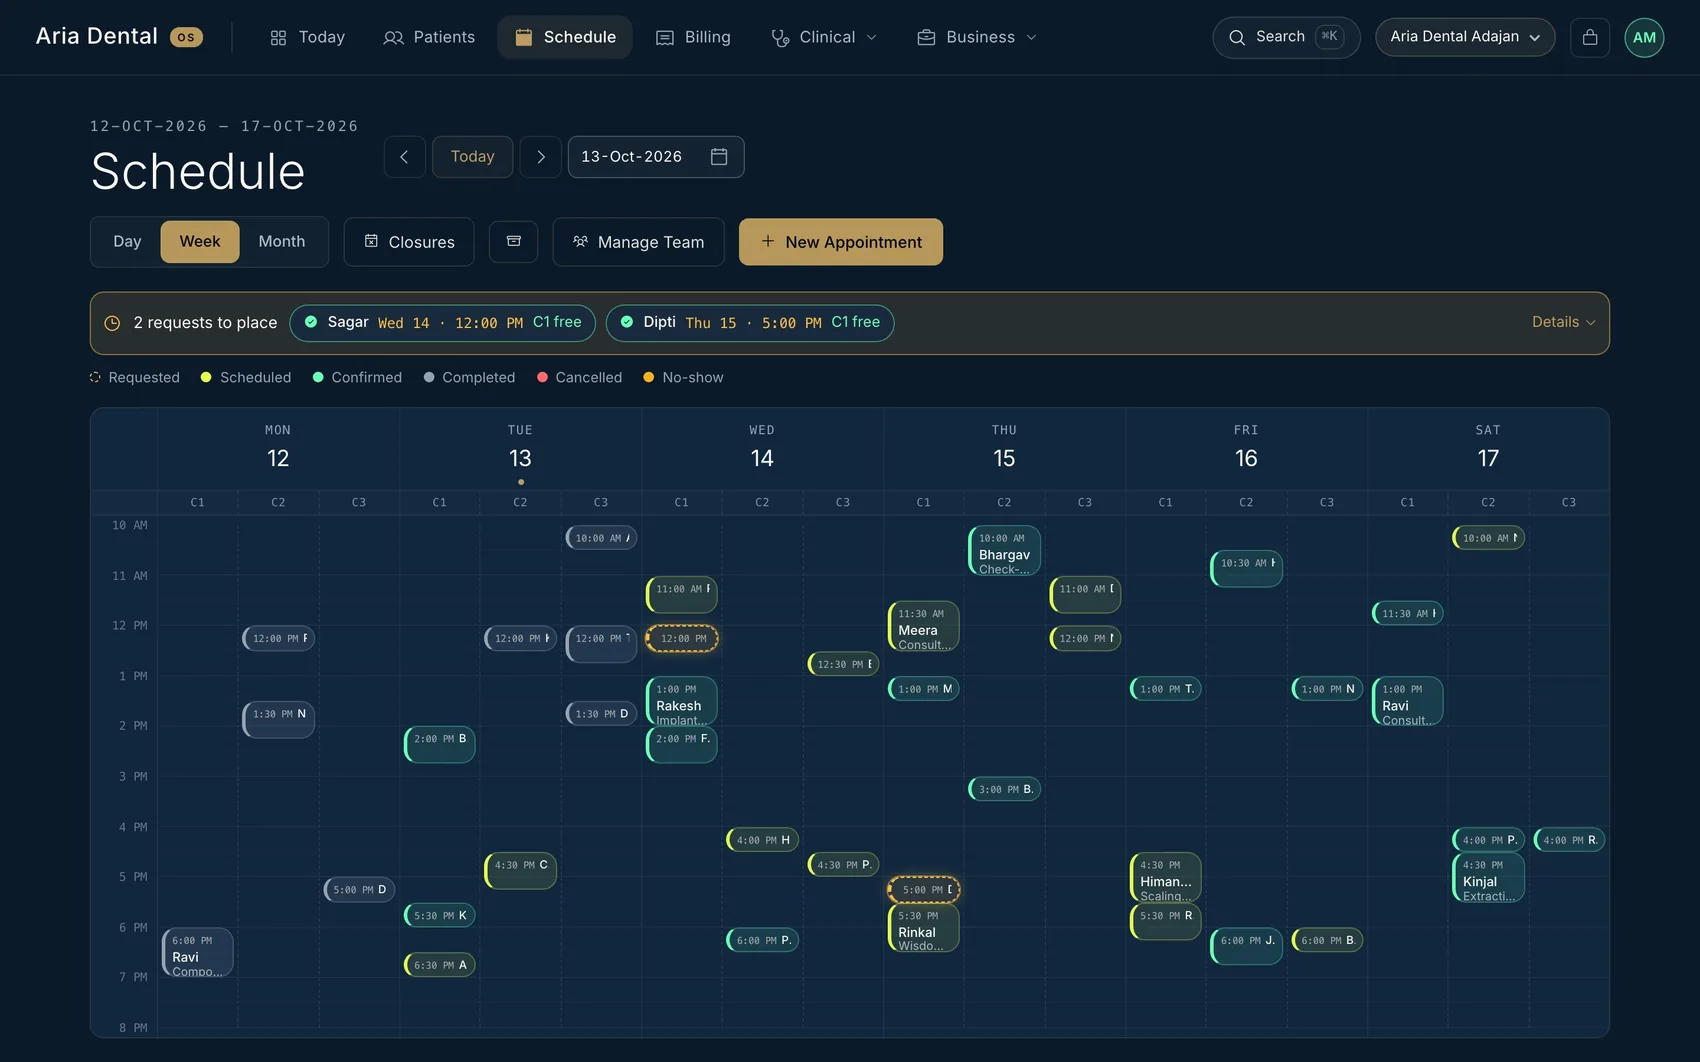Viewport: 1700px width, 1062px height.
Task: Go to the Billing section
Action: [693, 37]
